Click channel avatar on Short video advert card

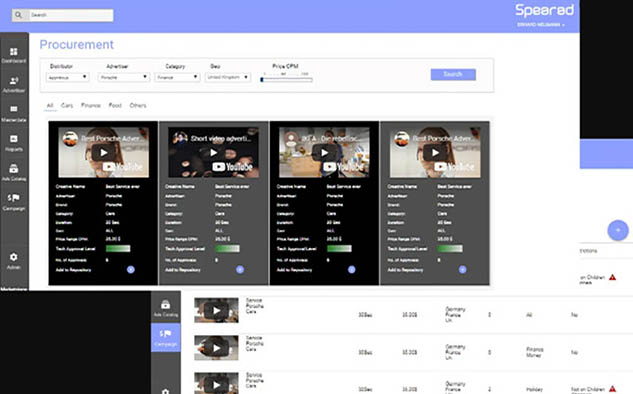pos(180,138)
